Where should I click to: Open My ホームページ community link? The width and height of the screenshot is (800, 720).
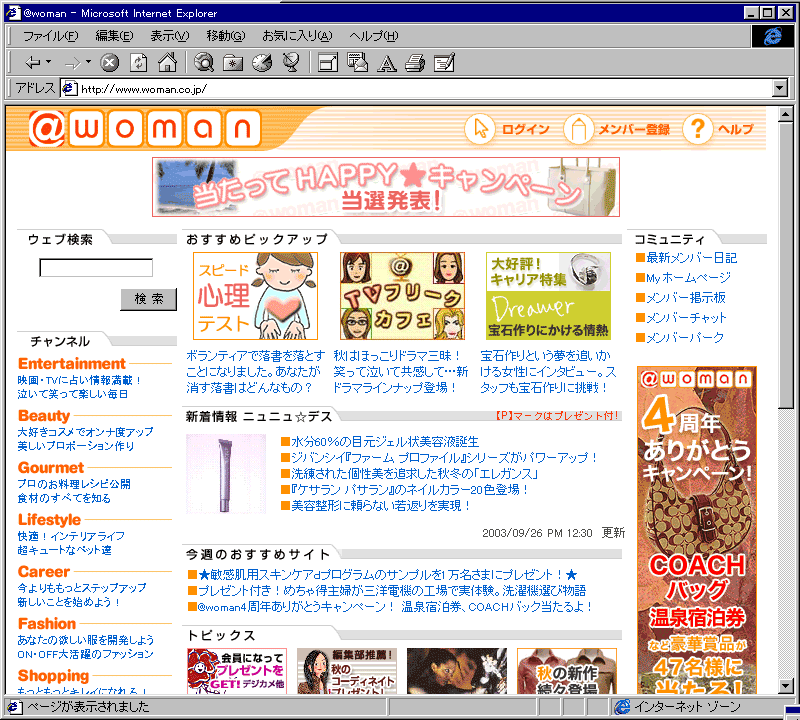pyautogui.click(x=688, y=278)
